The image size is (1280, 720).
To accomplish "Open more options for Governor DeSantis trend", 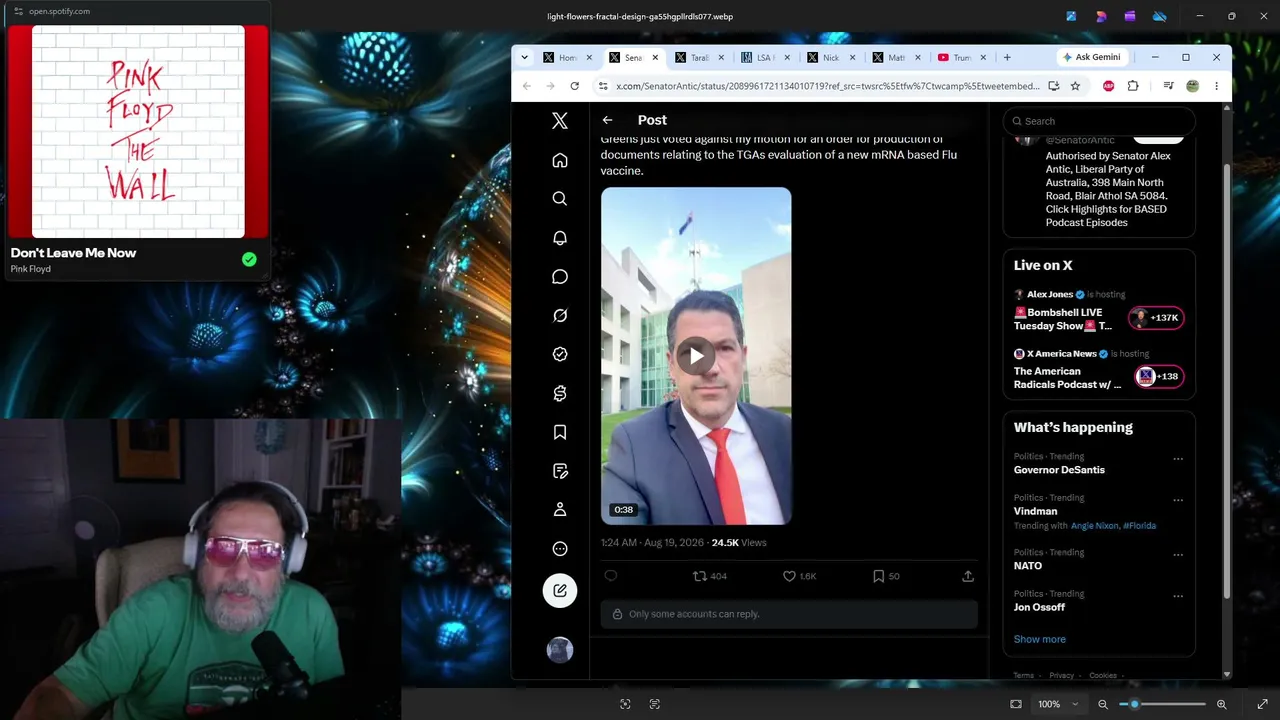I will point(1178,459).
